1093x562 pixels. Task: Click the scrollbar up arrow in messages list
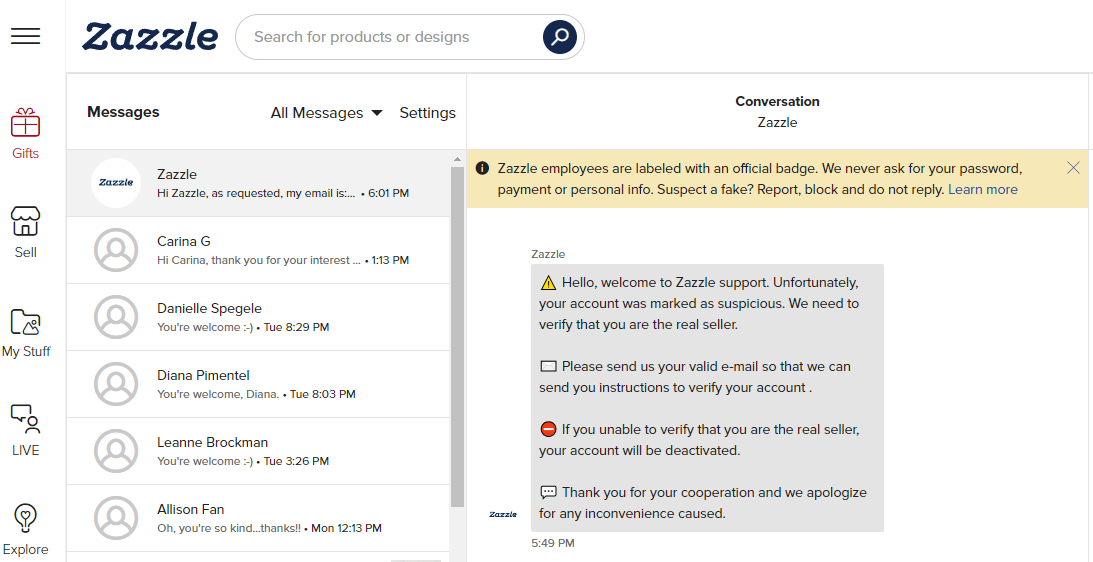(x=457, y=159)
